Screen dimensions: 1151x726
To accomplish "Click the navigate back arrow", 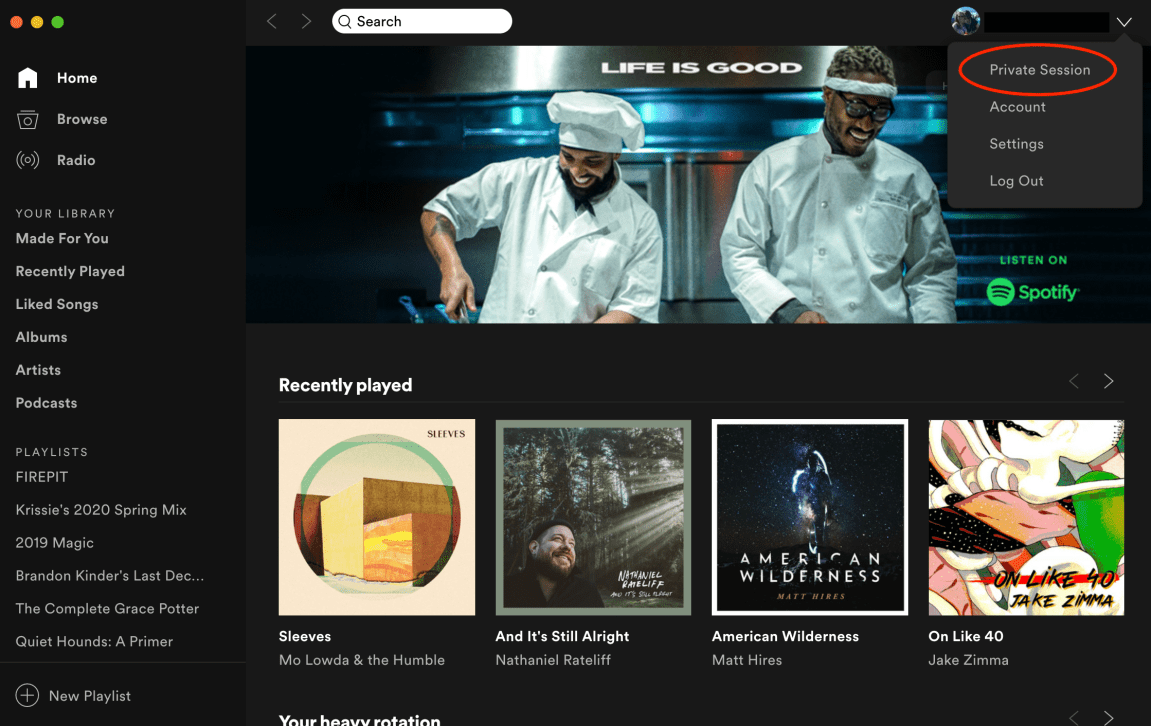I will click(x=271, y=20).
